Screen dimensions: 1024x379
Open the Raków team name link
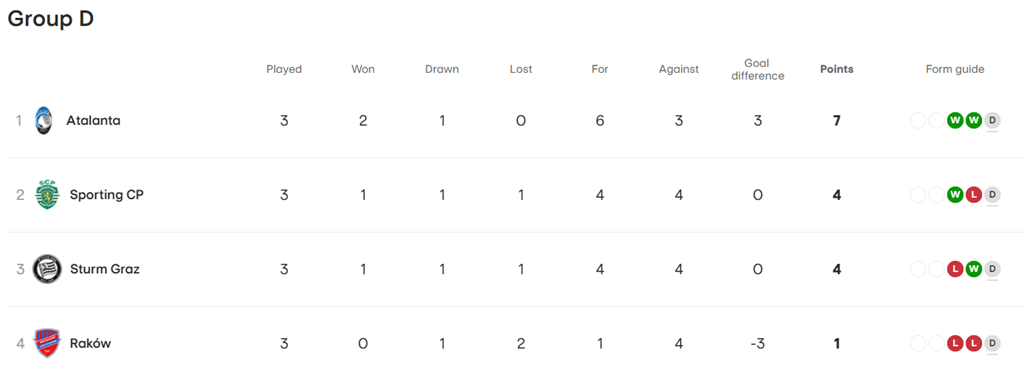(x=90, y=344)
